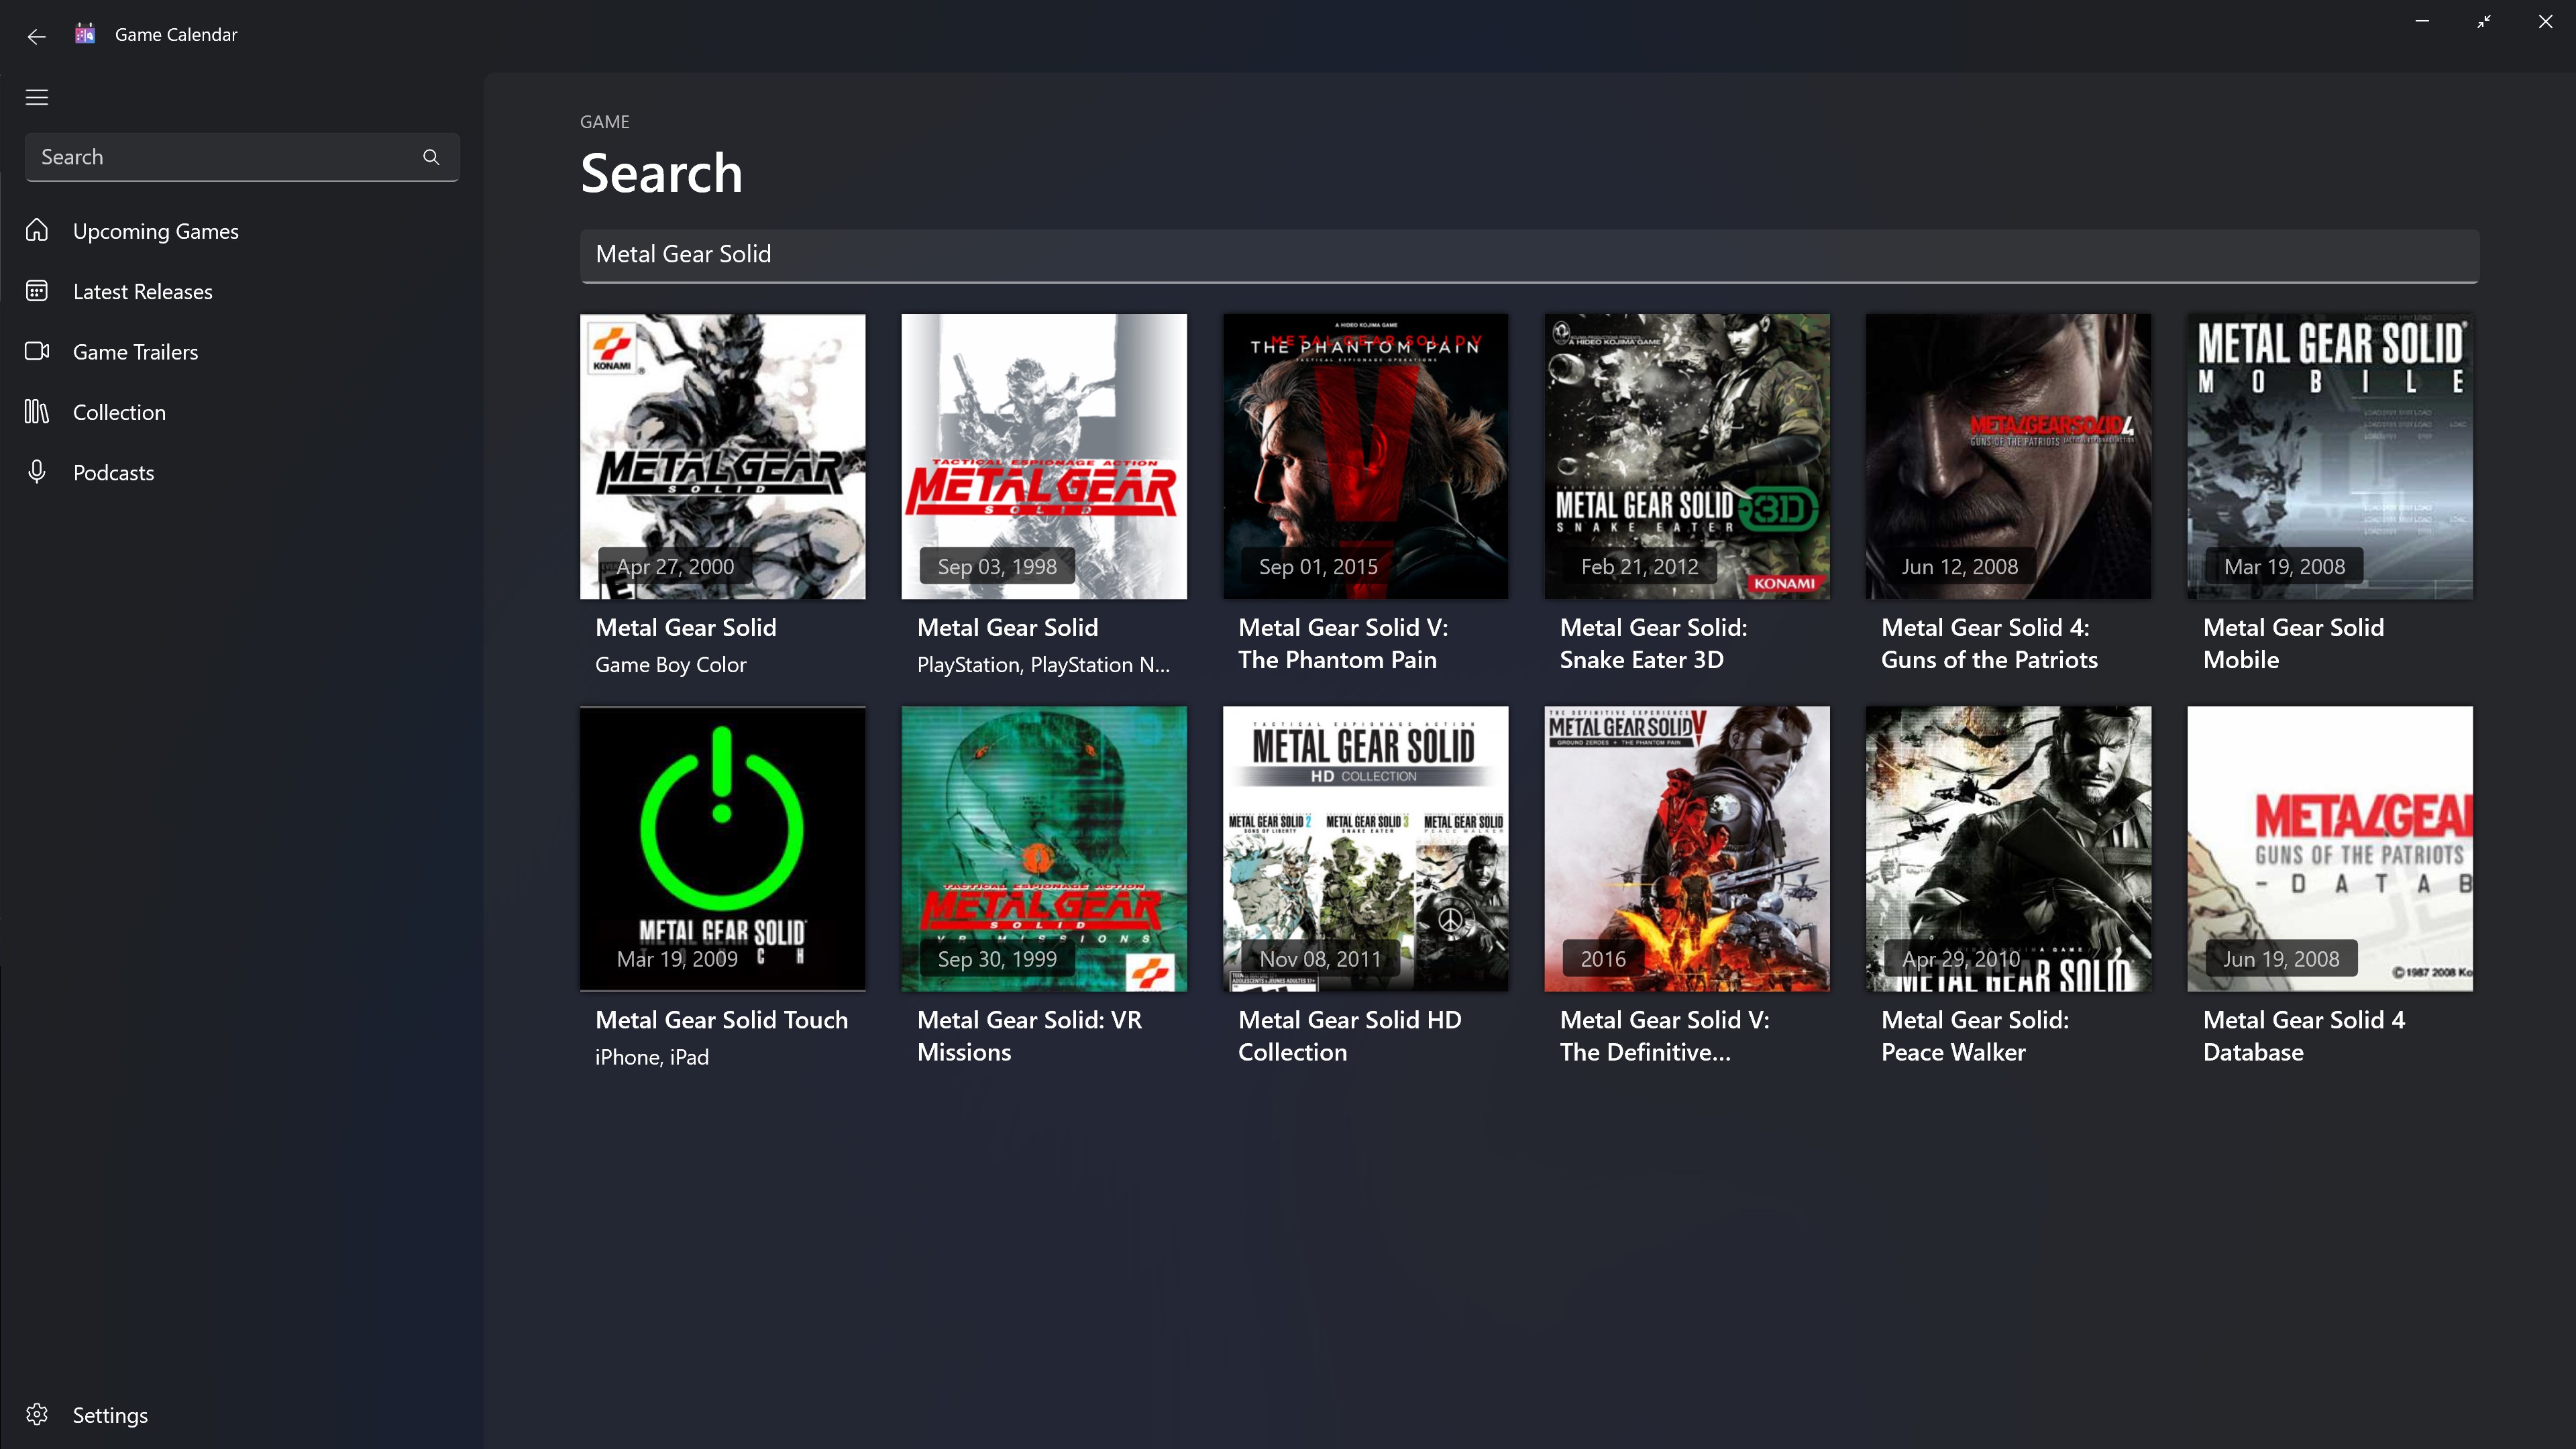Click the Metal Gear Solid query field
This screenshot has width=2576, height=1449.
(1528, 255)
